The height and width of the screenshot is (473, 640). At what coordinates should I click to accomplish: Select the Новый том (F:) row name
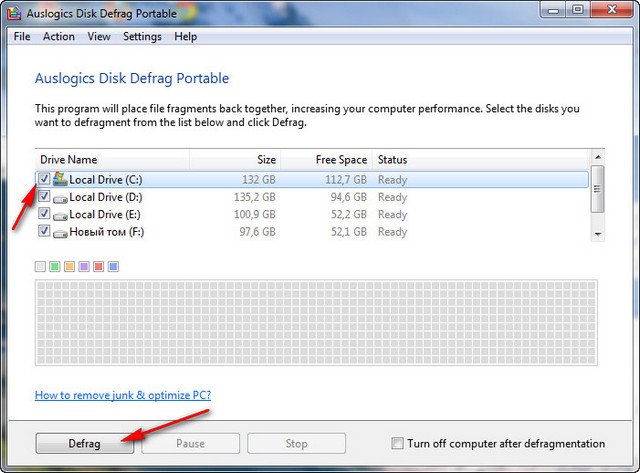pyautogui.click(x=107, y=232)
